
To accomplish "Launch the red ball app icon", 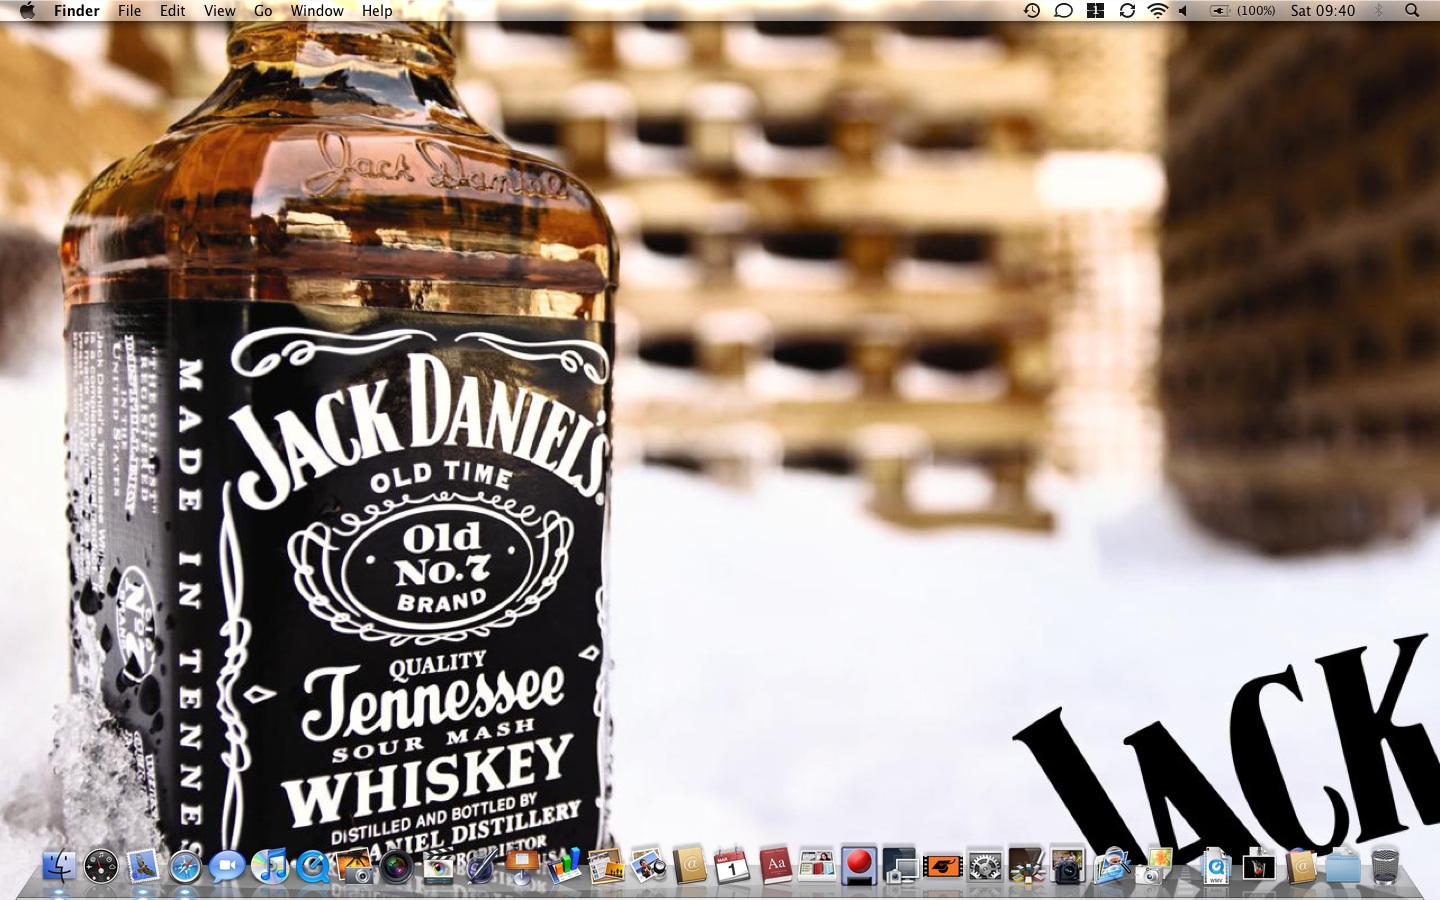I will coord(859,866).
